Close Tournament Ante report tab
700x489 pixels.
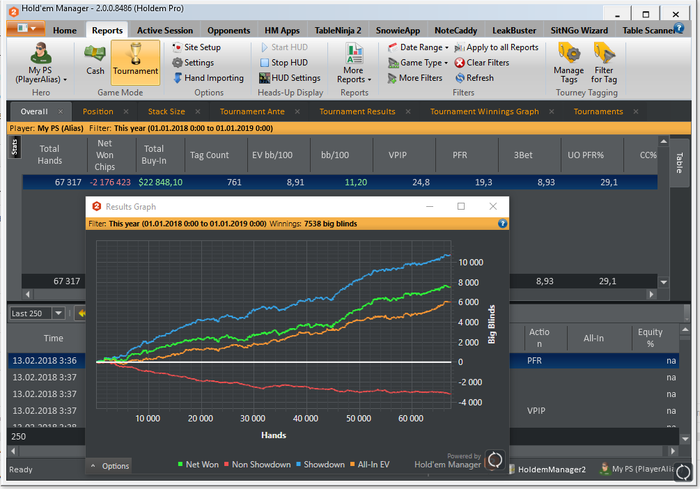(297, 112)
